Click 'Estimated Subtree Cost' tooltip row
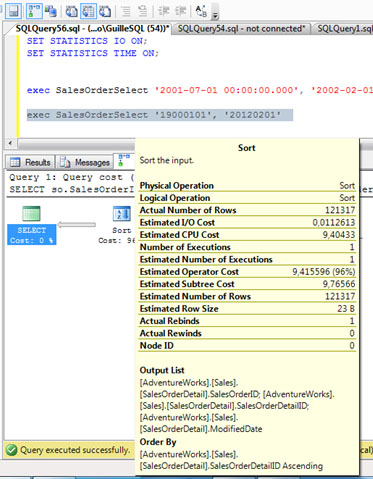The image size is (373, 479). coord(247,284)
